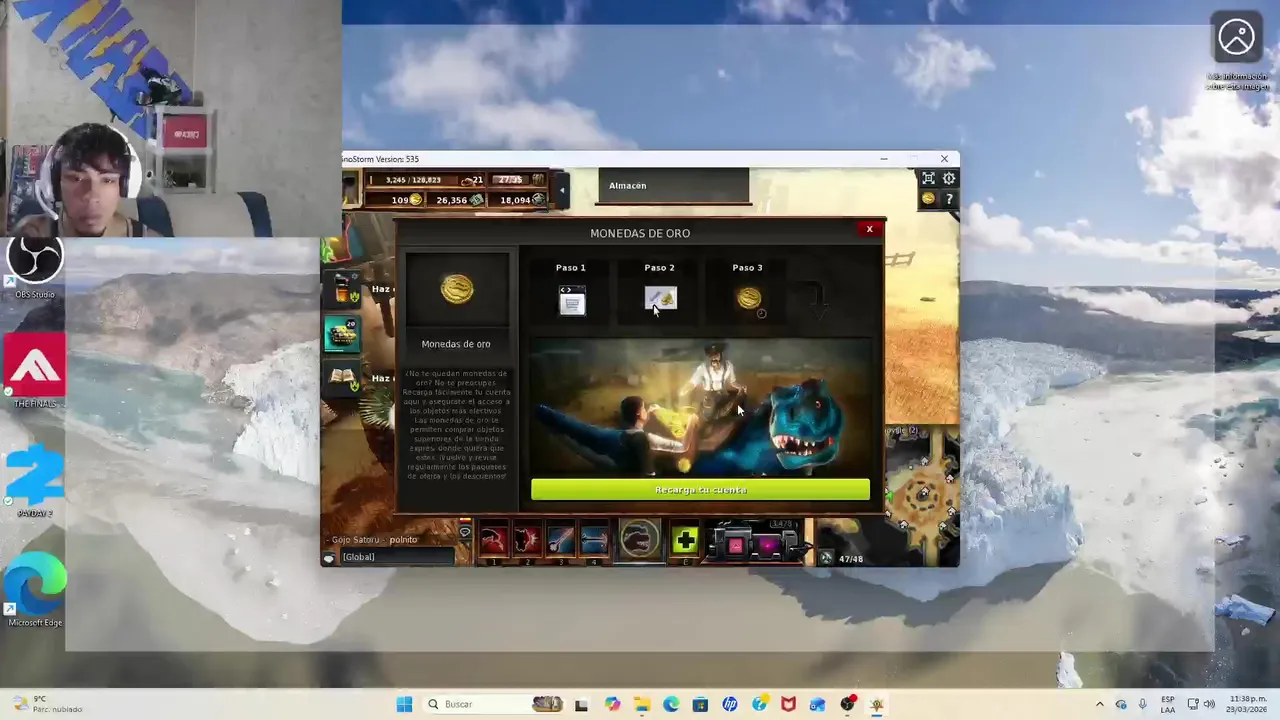Open the treasure chest sidebar item
1280x720 pixels.
tap(342, 334)
